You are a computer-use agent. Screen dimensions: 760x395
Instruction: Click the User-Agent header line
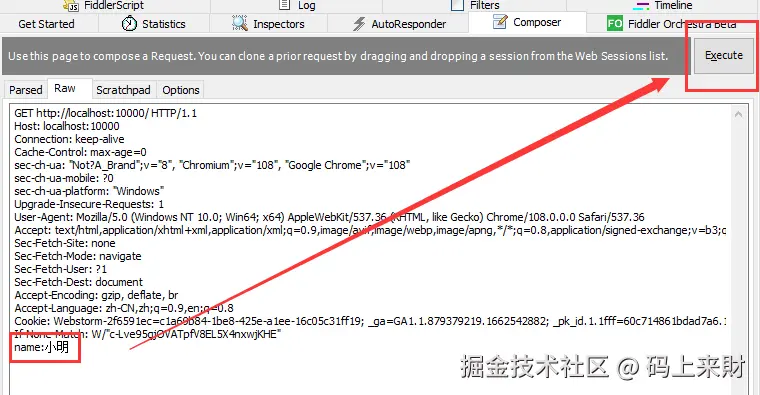pyautogui.click(x=330, y=217)
